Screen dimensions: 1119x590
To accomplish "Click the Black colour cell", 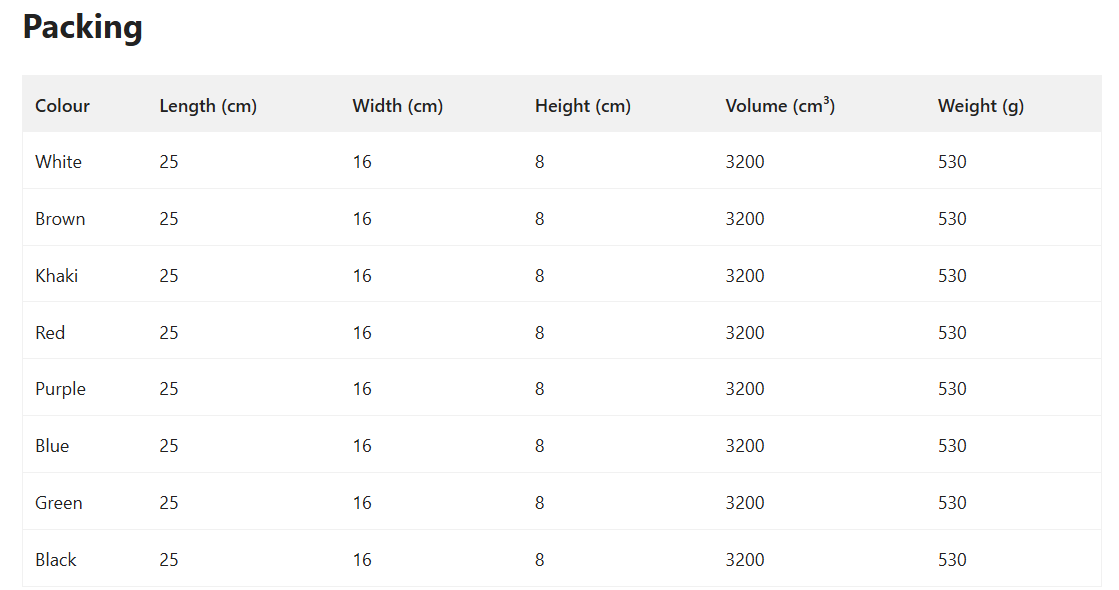I will coord(56,560).
